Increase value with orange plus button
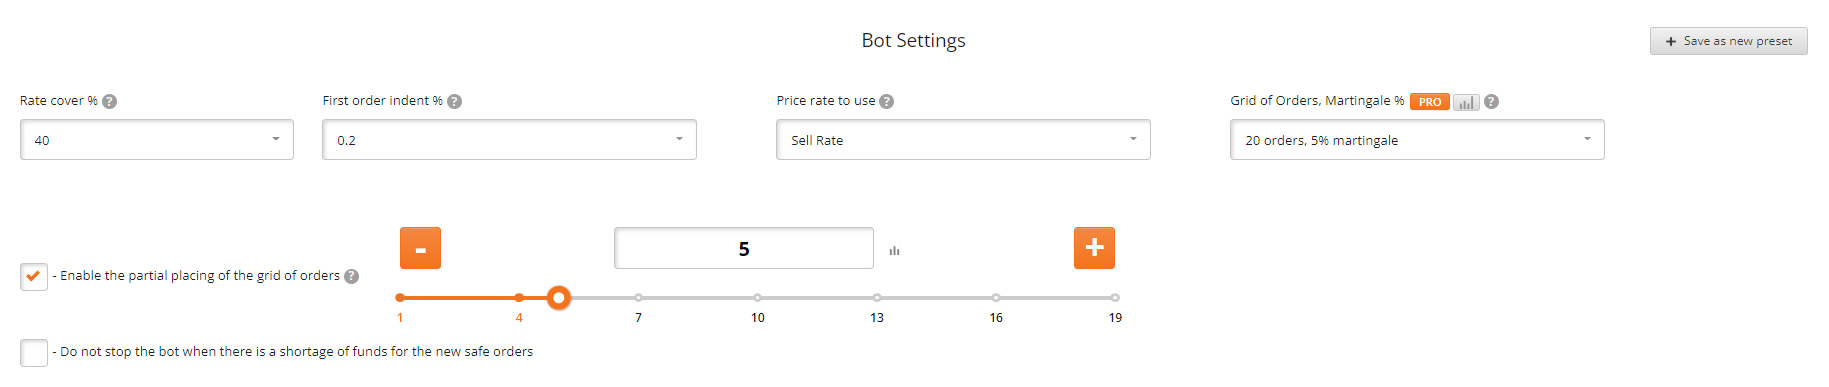 click(1095, 248)
